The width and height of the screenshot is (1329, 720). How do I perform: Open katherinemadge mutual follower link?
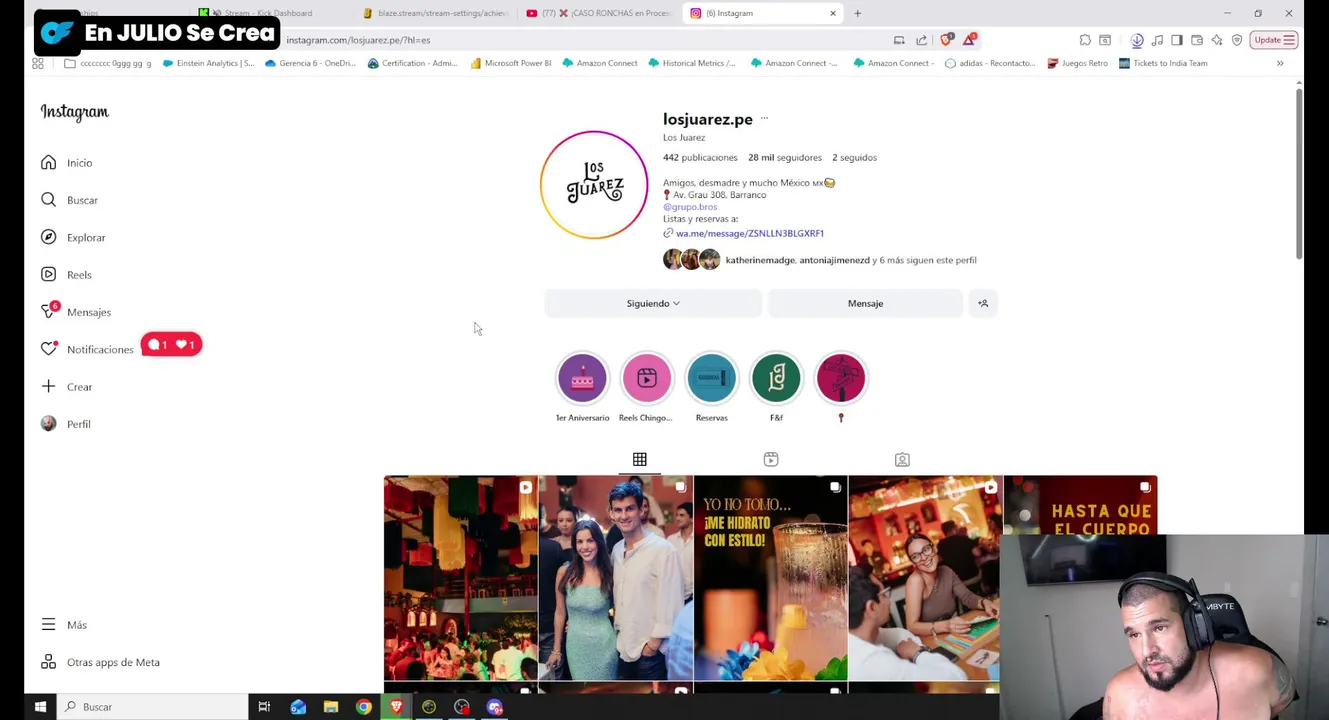[760, 260]
